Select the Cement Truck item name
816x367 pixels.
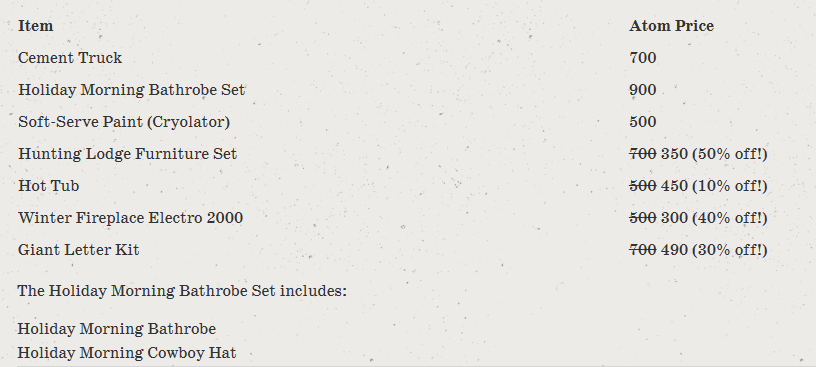point(70,58)
